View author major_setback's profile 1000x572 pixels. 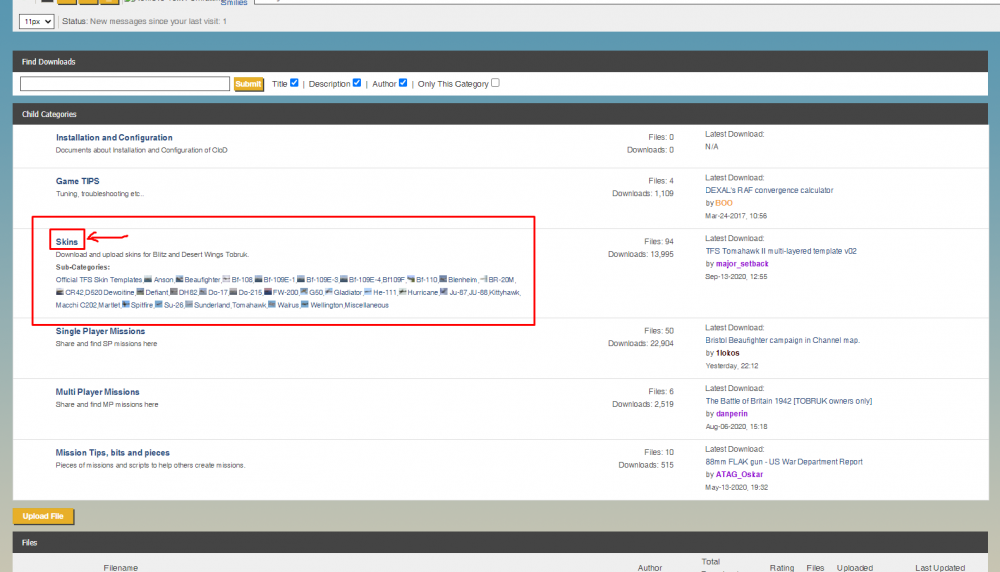(x=742, y=263)
